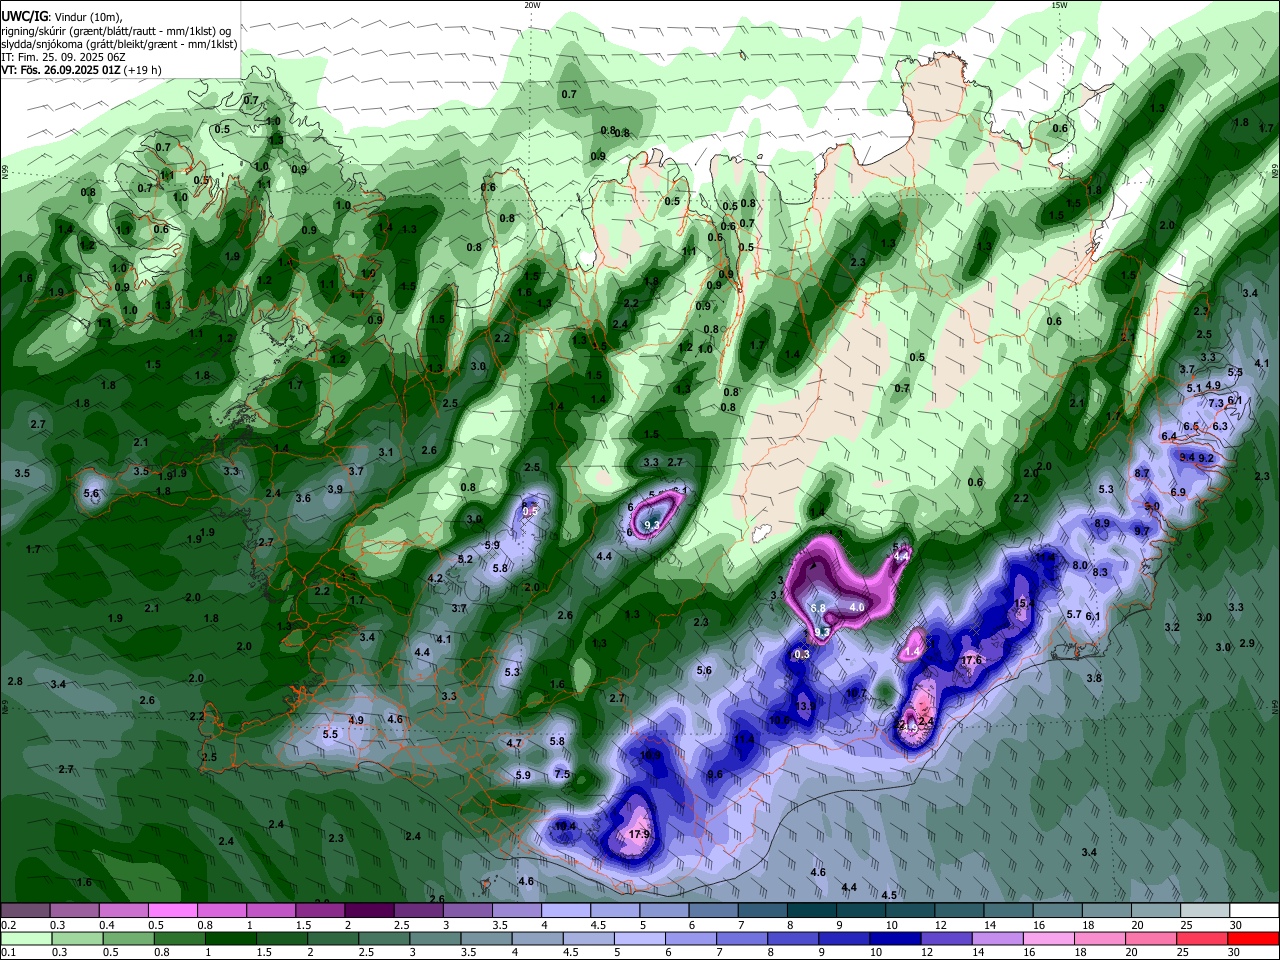Image resolution: width=1280 pixels, height=960 pixels.
Task: Click the 2.9 precipitation value on the map
Action: (1247, 643)
